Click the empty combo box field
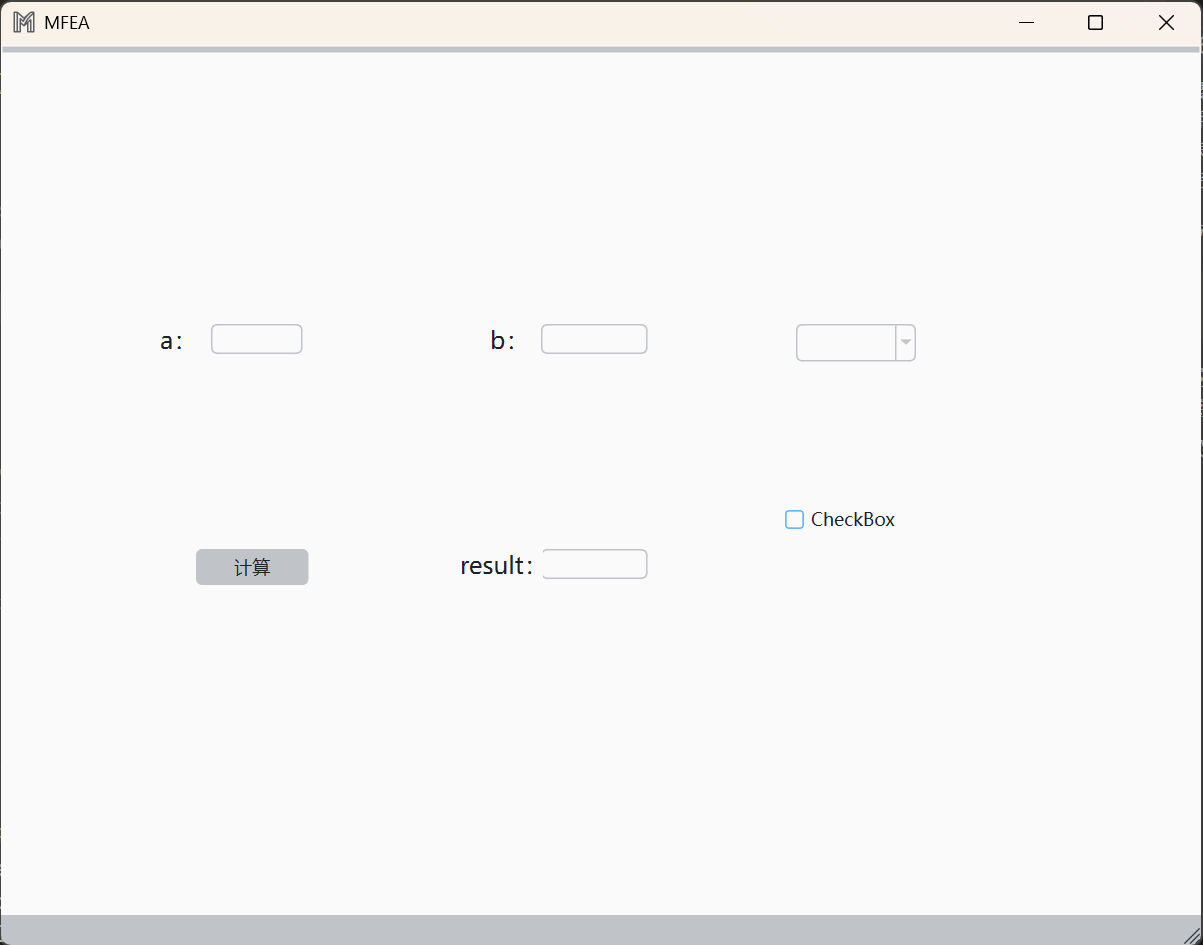This screenshot has height=945, width=1203. (x=846, y=343)
